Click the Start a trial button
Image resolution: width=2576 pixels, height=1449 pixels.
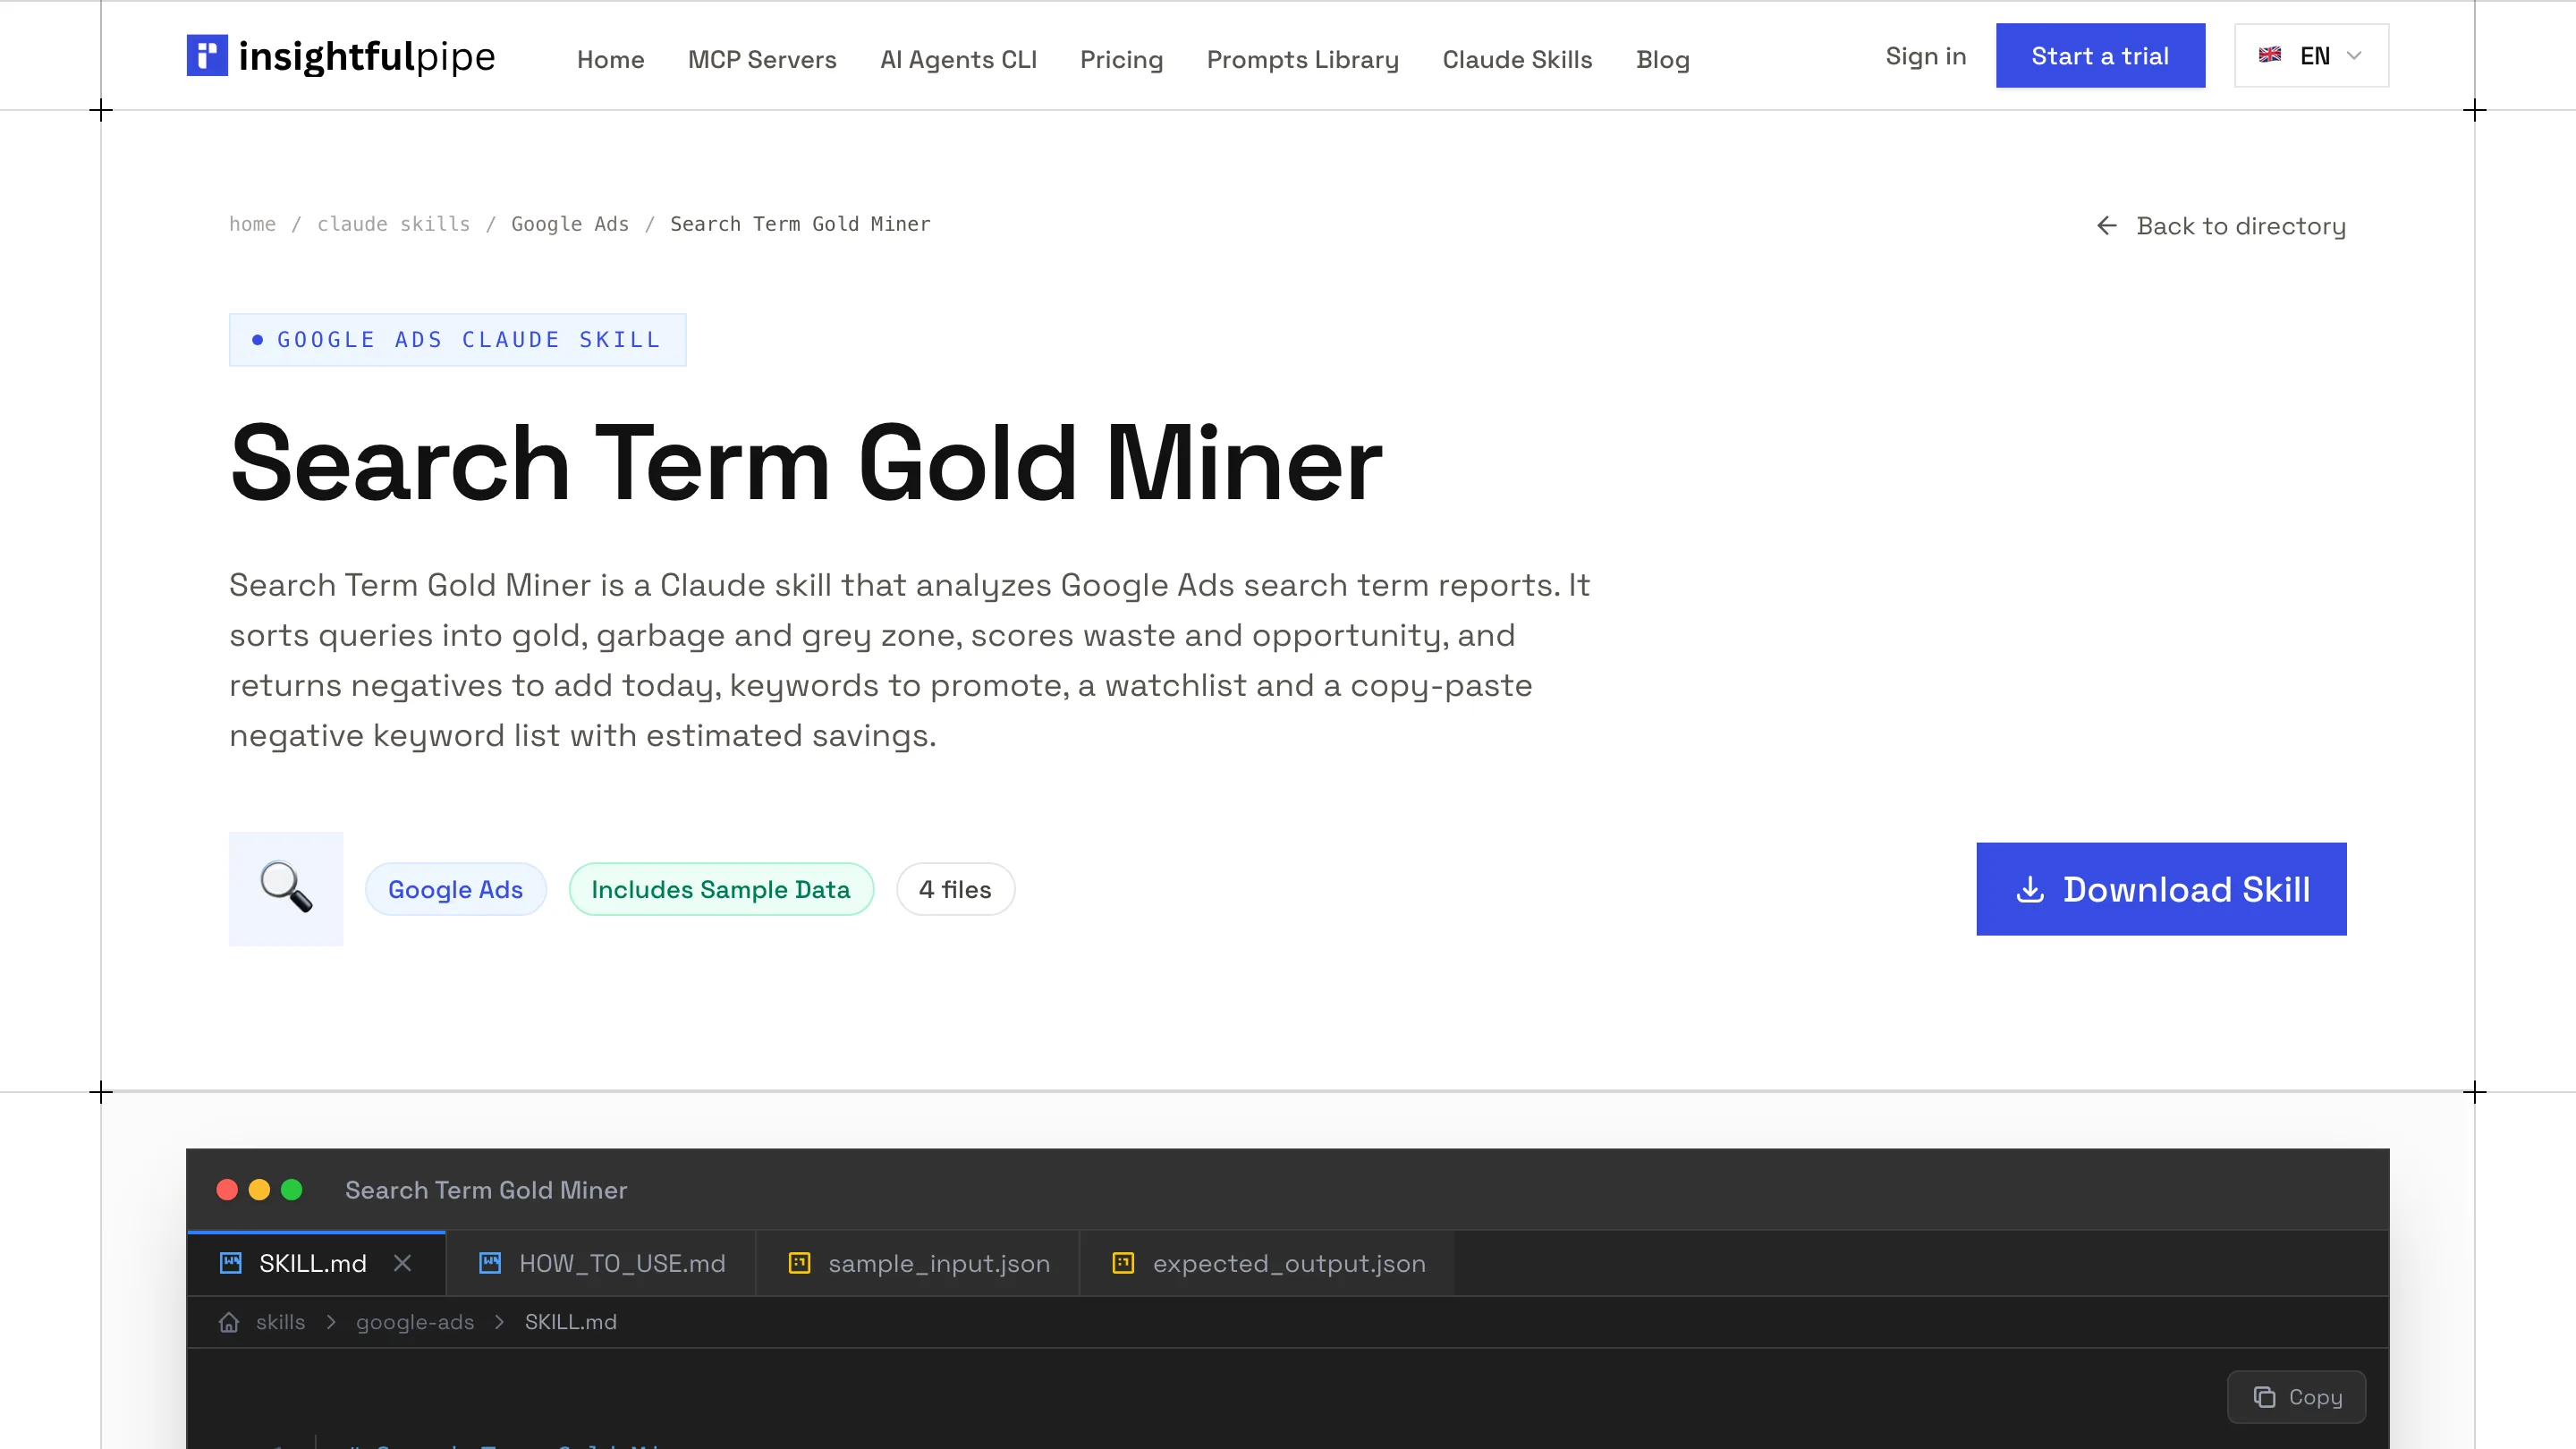[2100, 56]
